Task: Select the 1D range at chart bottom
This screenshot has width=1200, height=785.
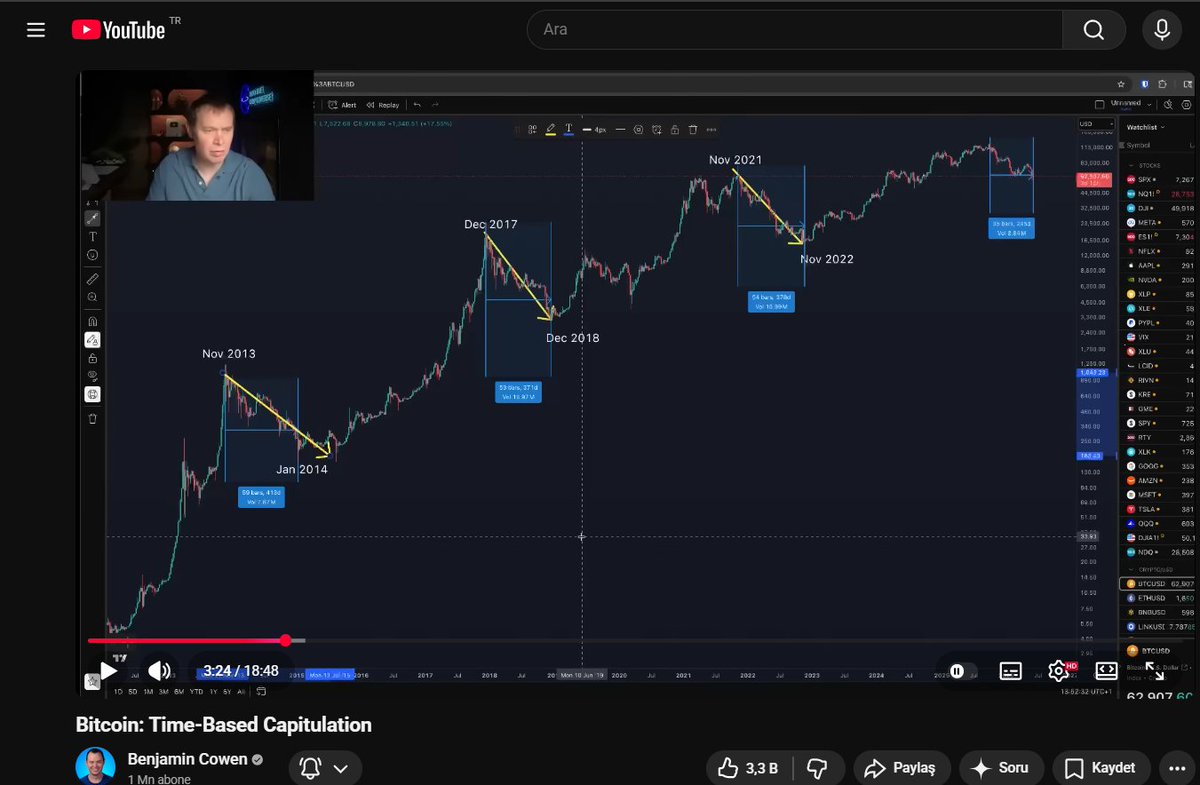Action: click(118, 691)
